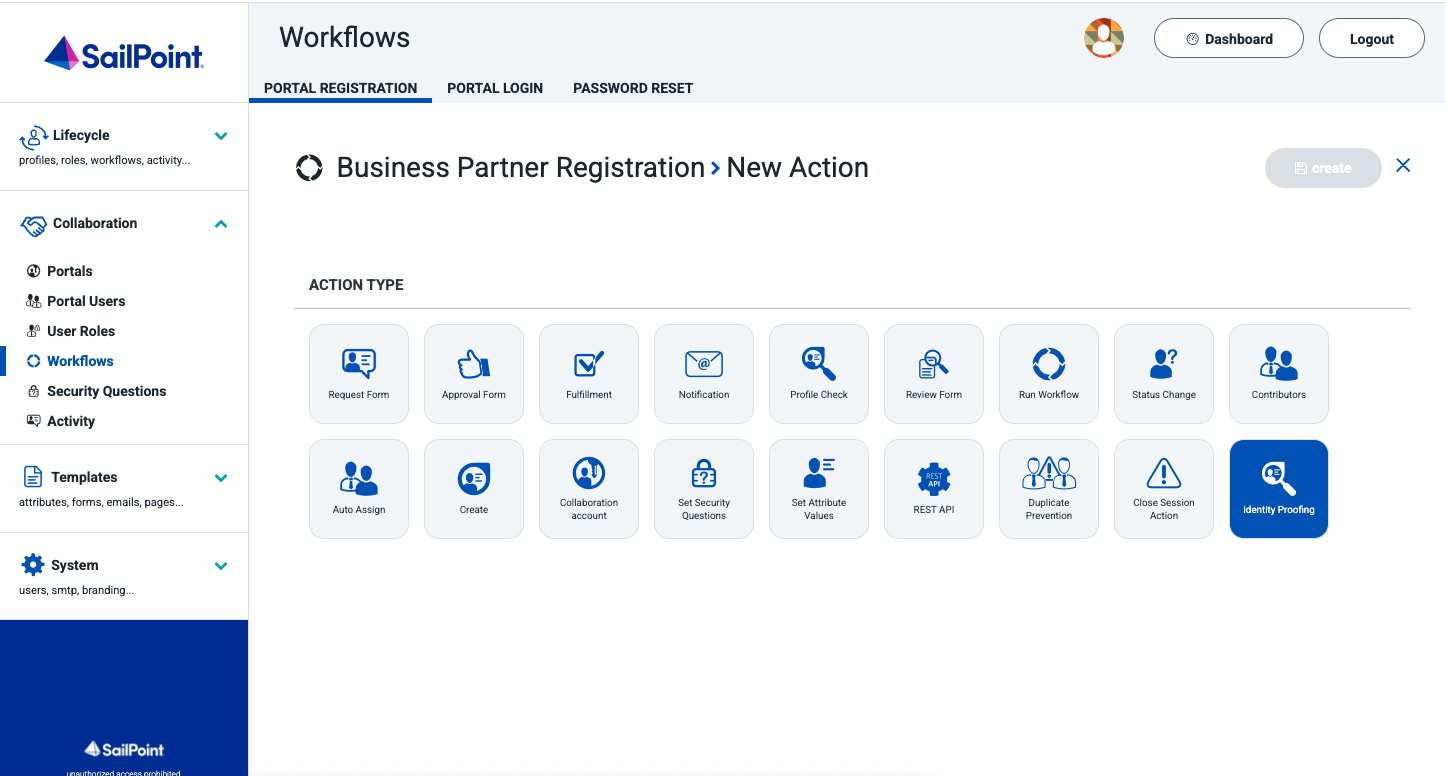Select the Close Session Action tile
Image resolution: width=1445 pixels, height=776 pixels.
[x=1164, y=488]
